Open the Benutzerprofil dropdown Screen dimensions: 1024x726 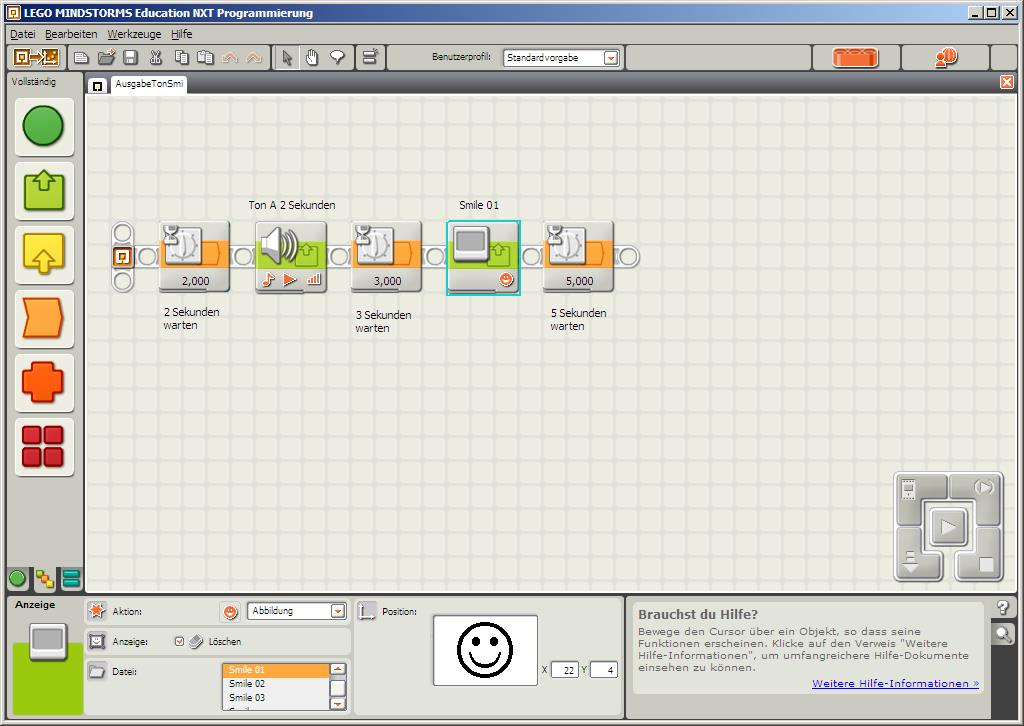[x=610, y=58]
